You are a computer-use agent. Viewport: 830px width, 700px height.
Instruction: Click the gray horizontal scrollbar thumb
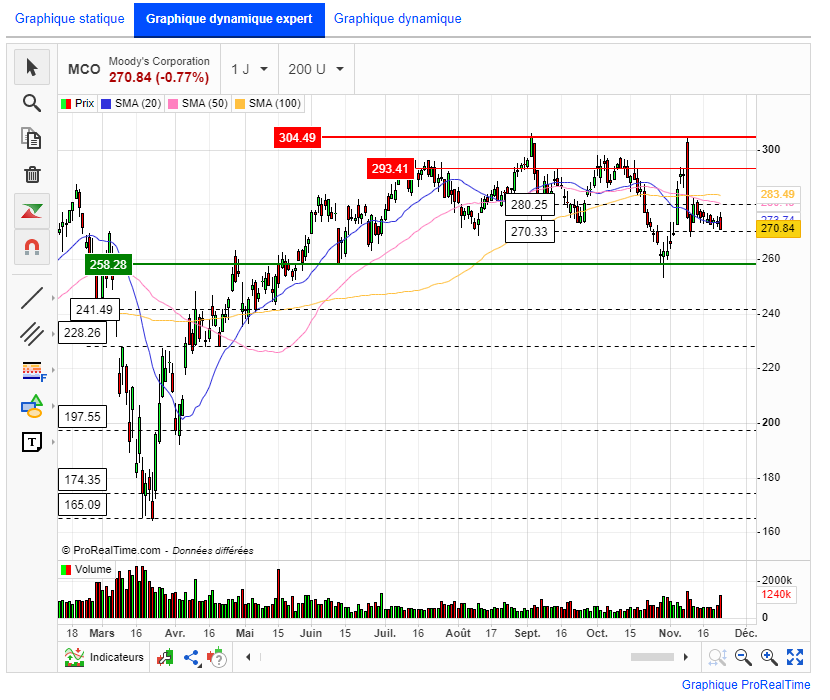(x=652, y=657)
